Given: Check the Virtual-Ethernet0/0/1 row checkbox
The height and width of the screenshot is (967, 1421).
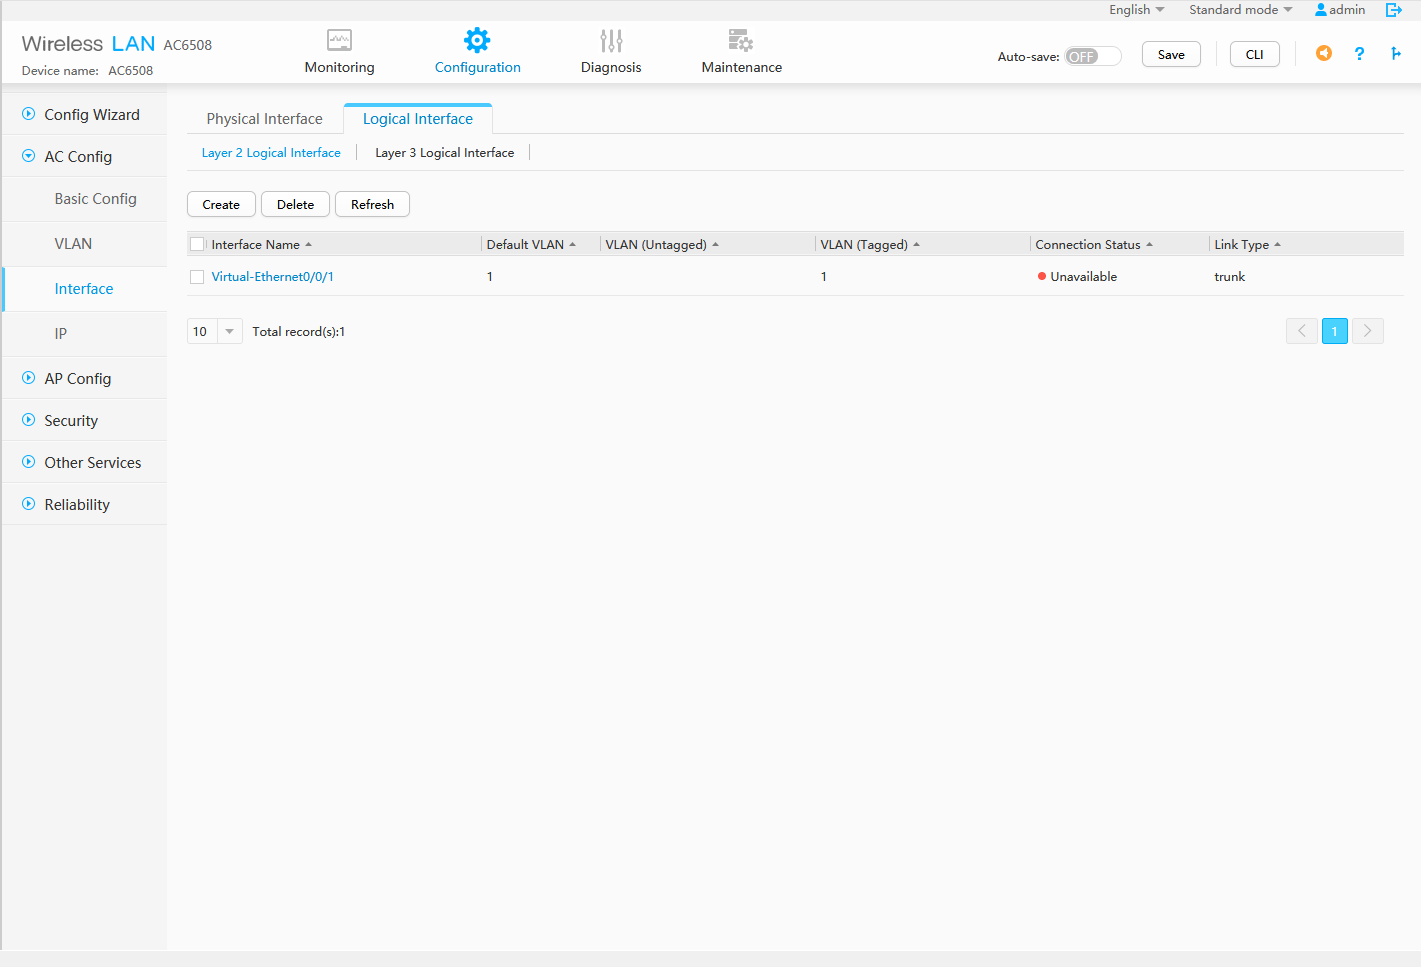Looking at the screenshot, I should click(x=197, y=277).
